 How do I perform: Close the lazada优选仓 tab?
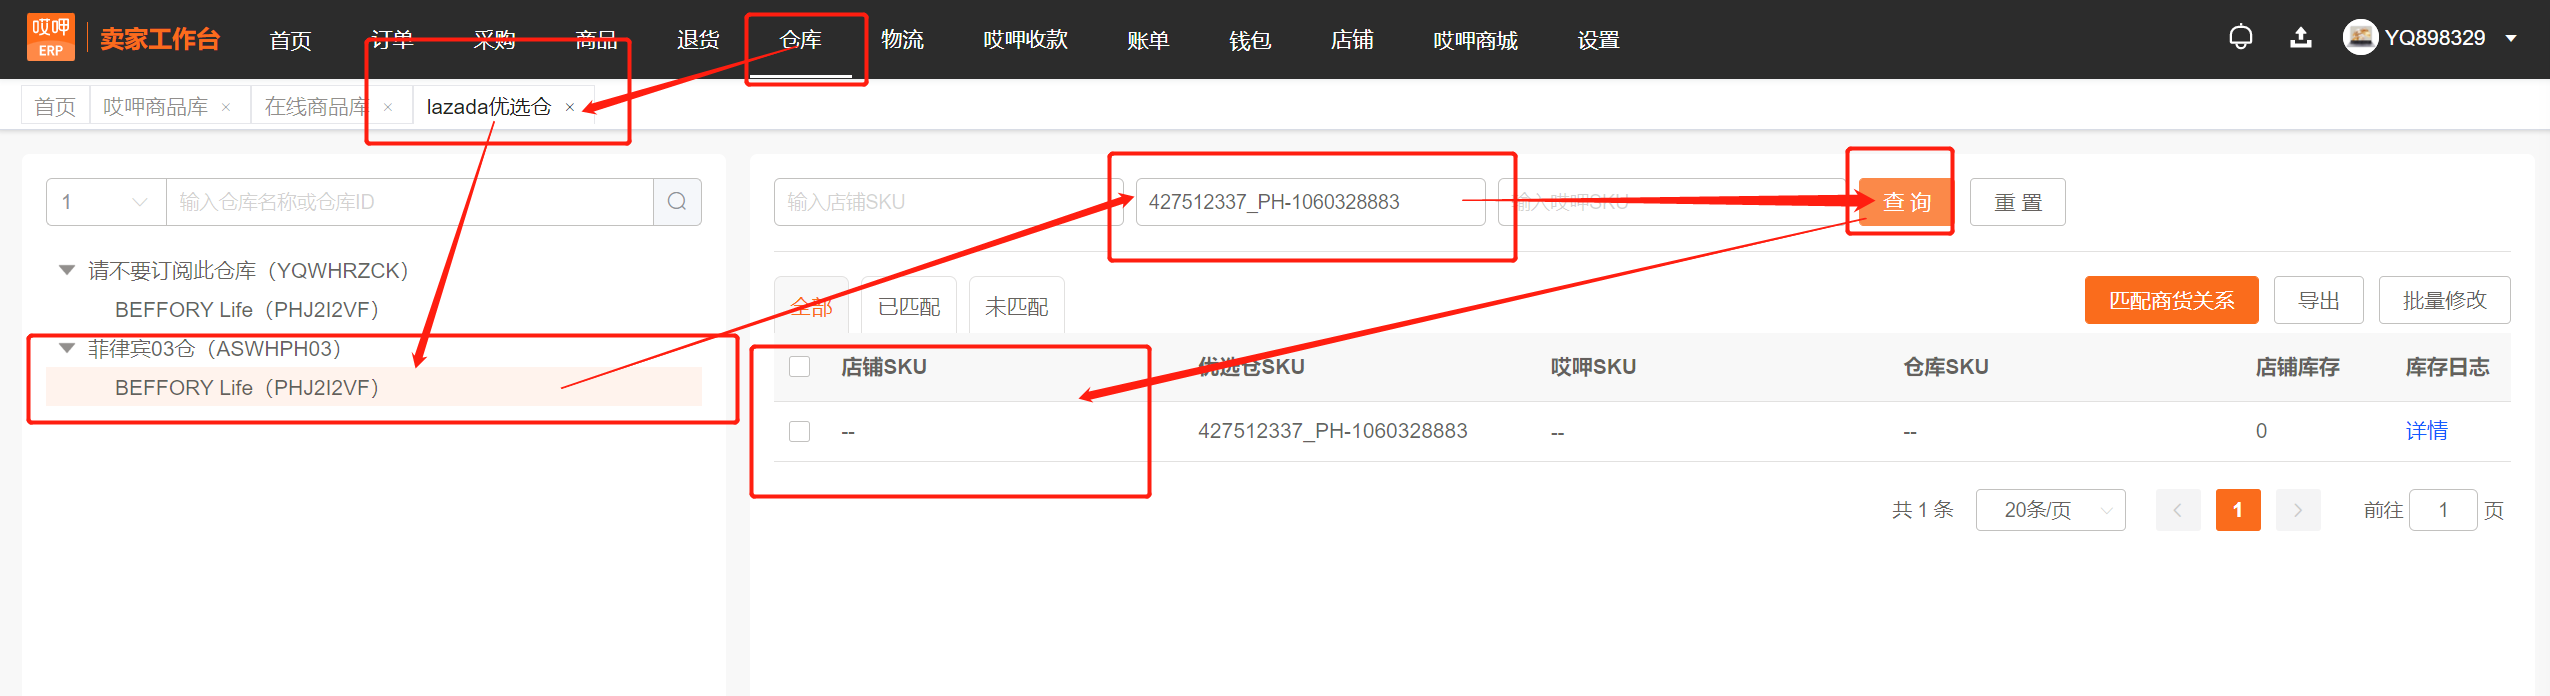[570, 107]
